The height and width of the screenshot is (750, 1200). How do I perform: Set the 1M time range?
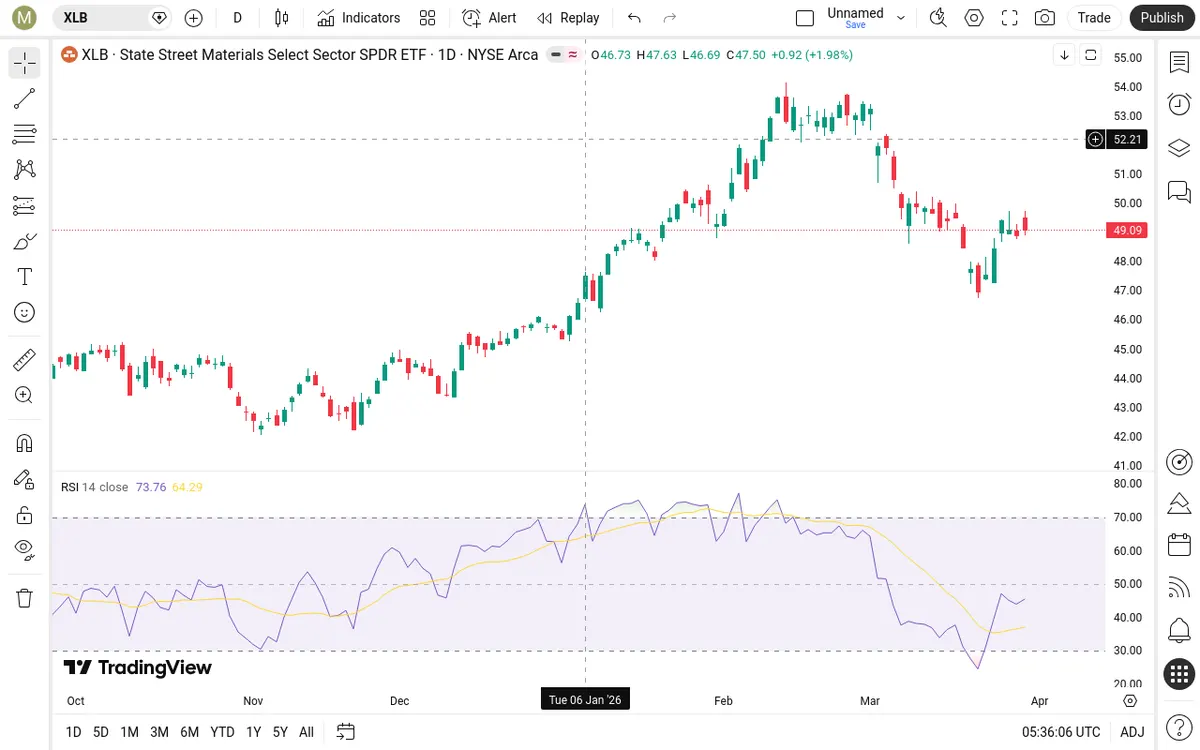click(130, 732)
